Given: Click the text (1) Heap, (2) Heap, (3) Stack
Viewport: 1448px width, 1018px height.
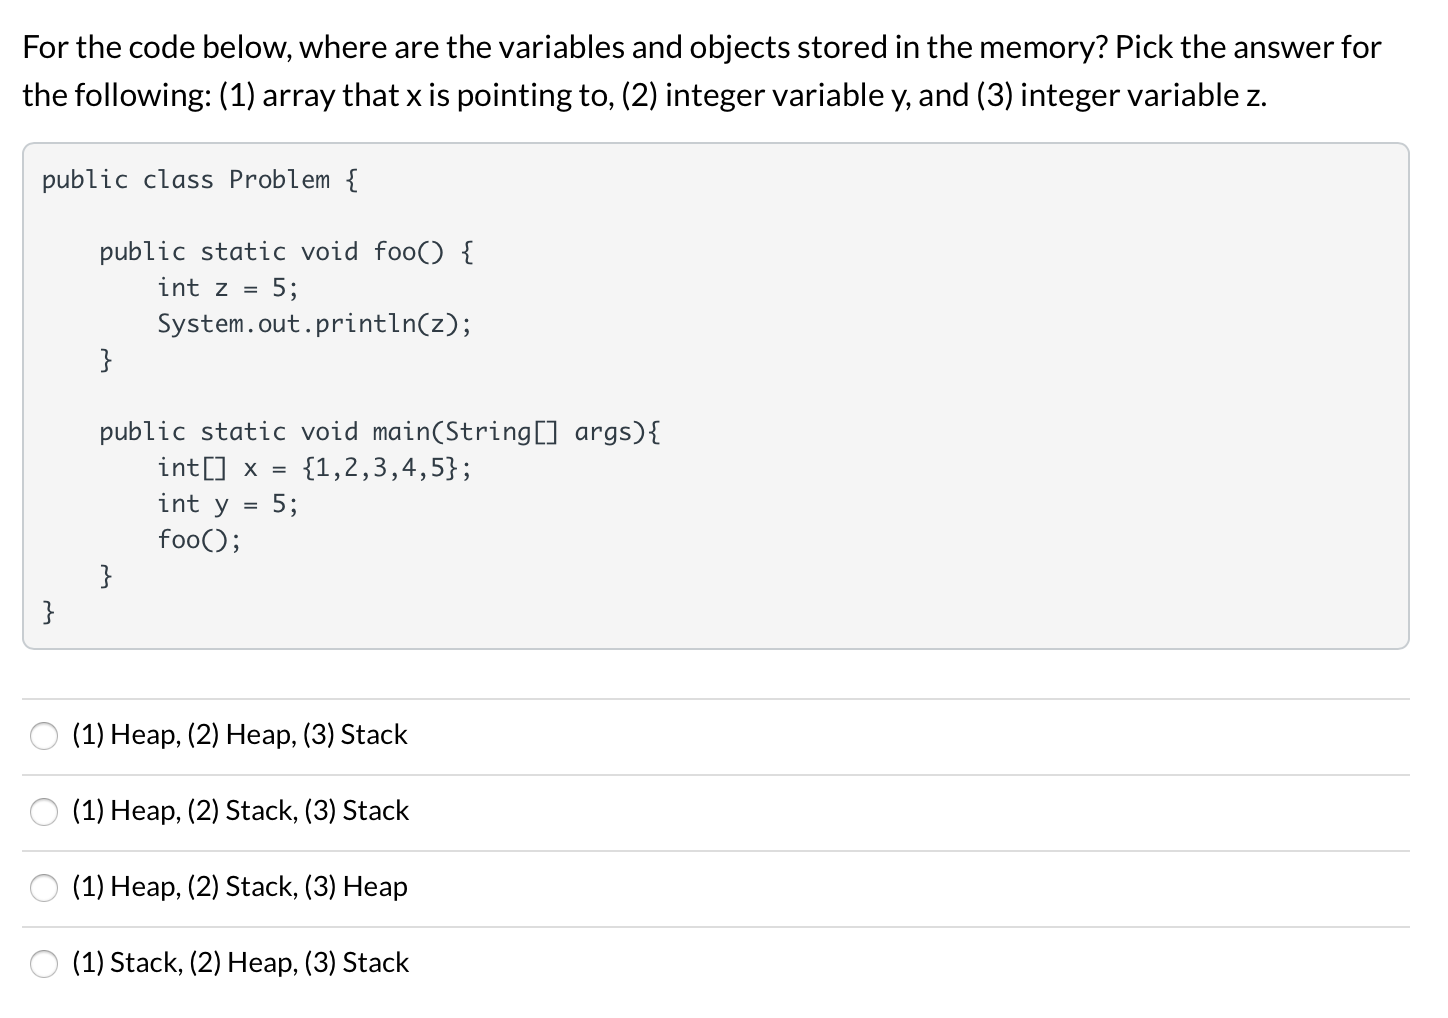Looking at the screenshot, I should [239, 735].
